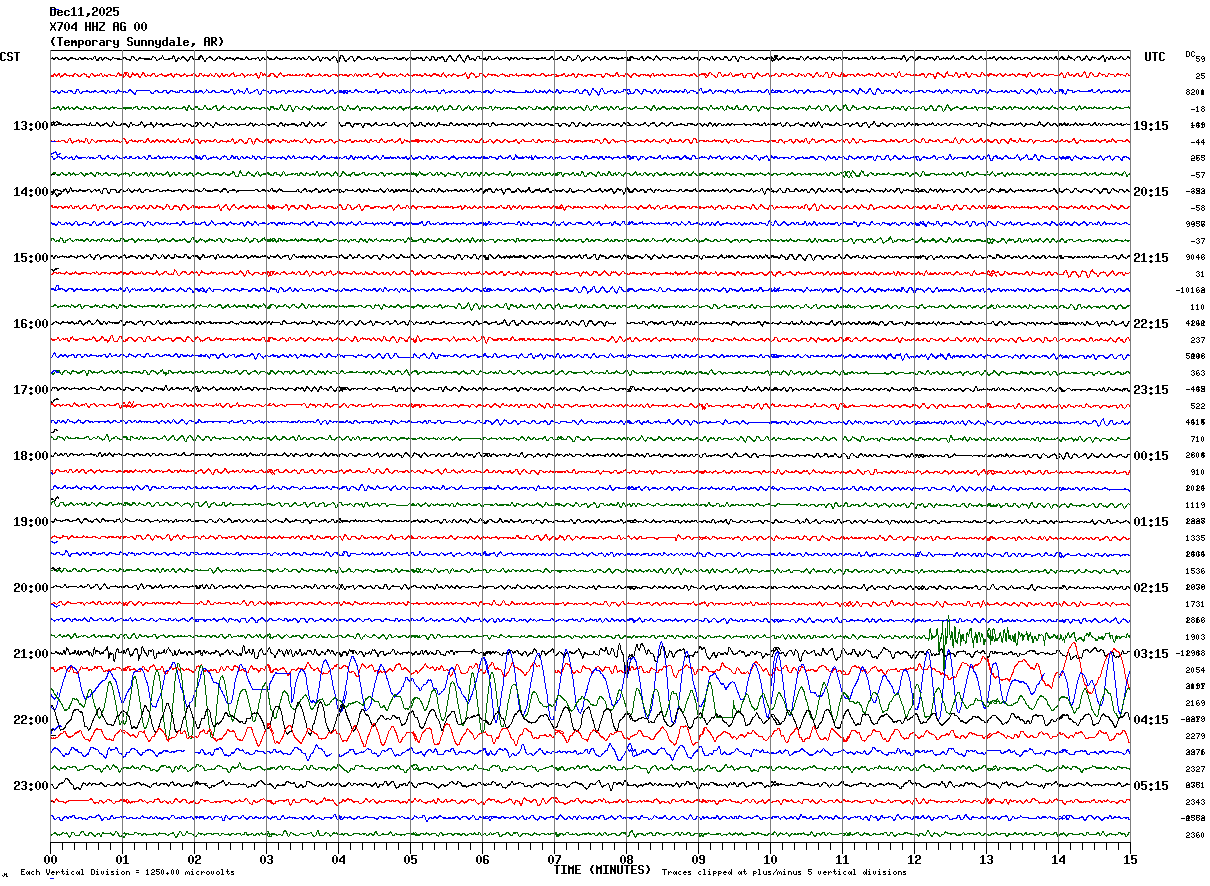Click the vertical division microvolts scale note

[127, 872]
